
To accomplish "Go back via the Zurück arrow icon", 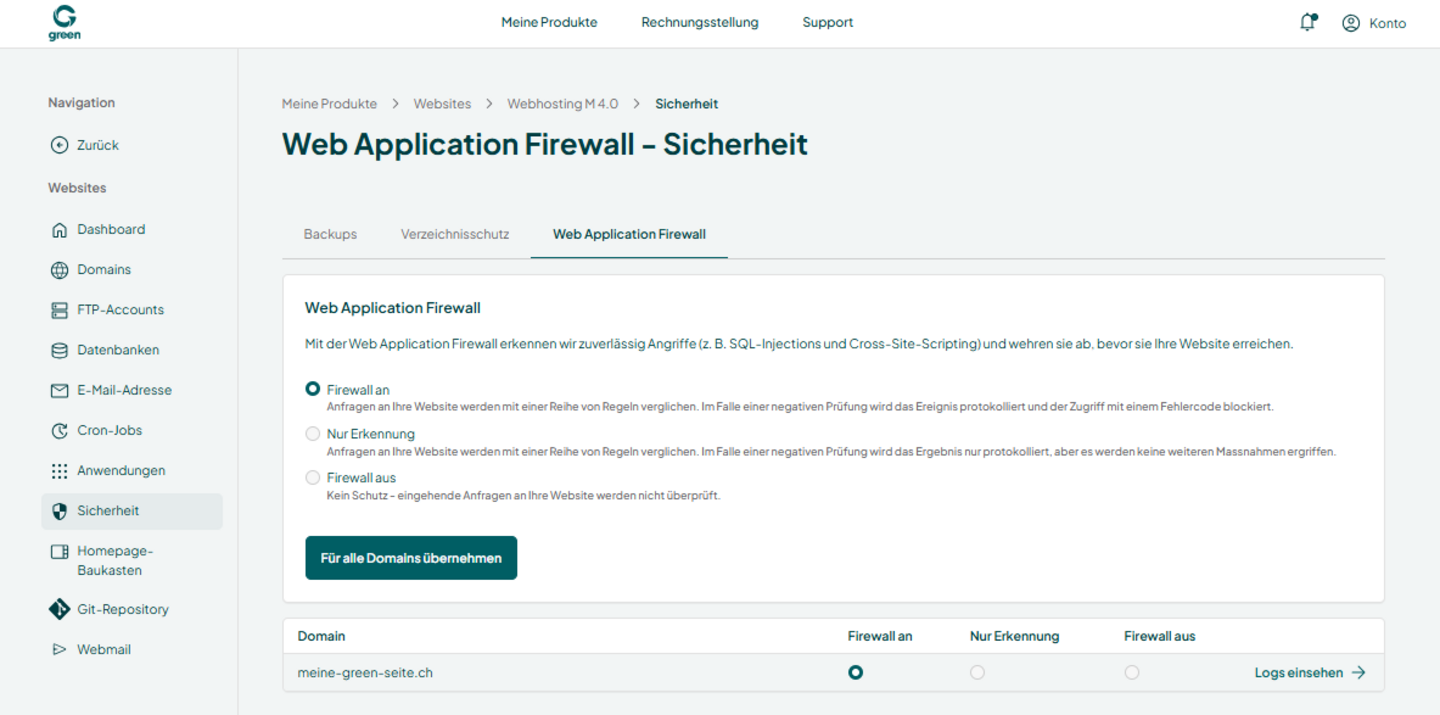I will click(x=59, y=145).
